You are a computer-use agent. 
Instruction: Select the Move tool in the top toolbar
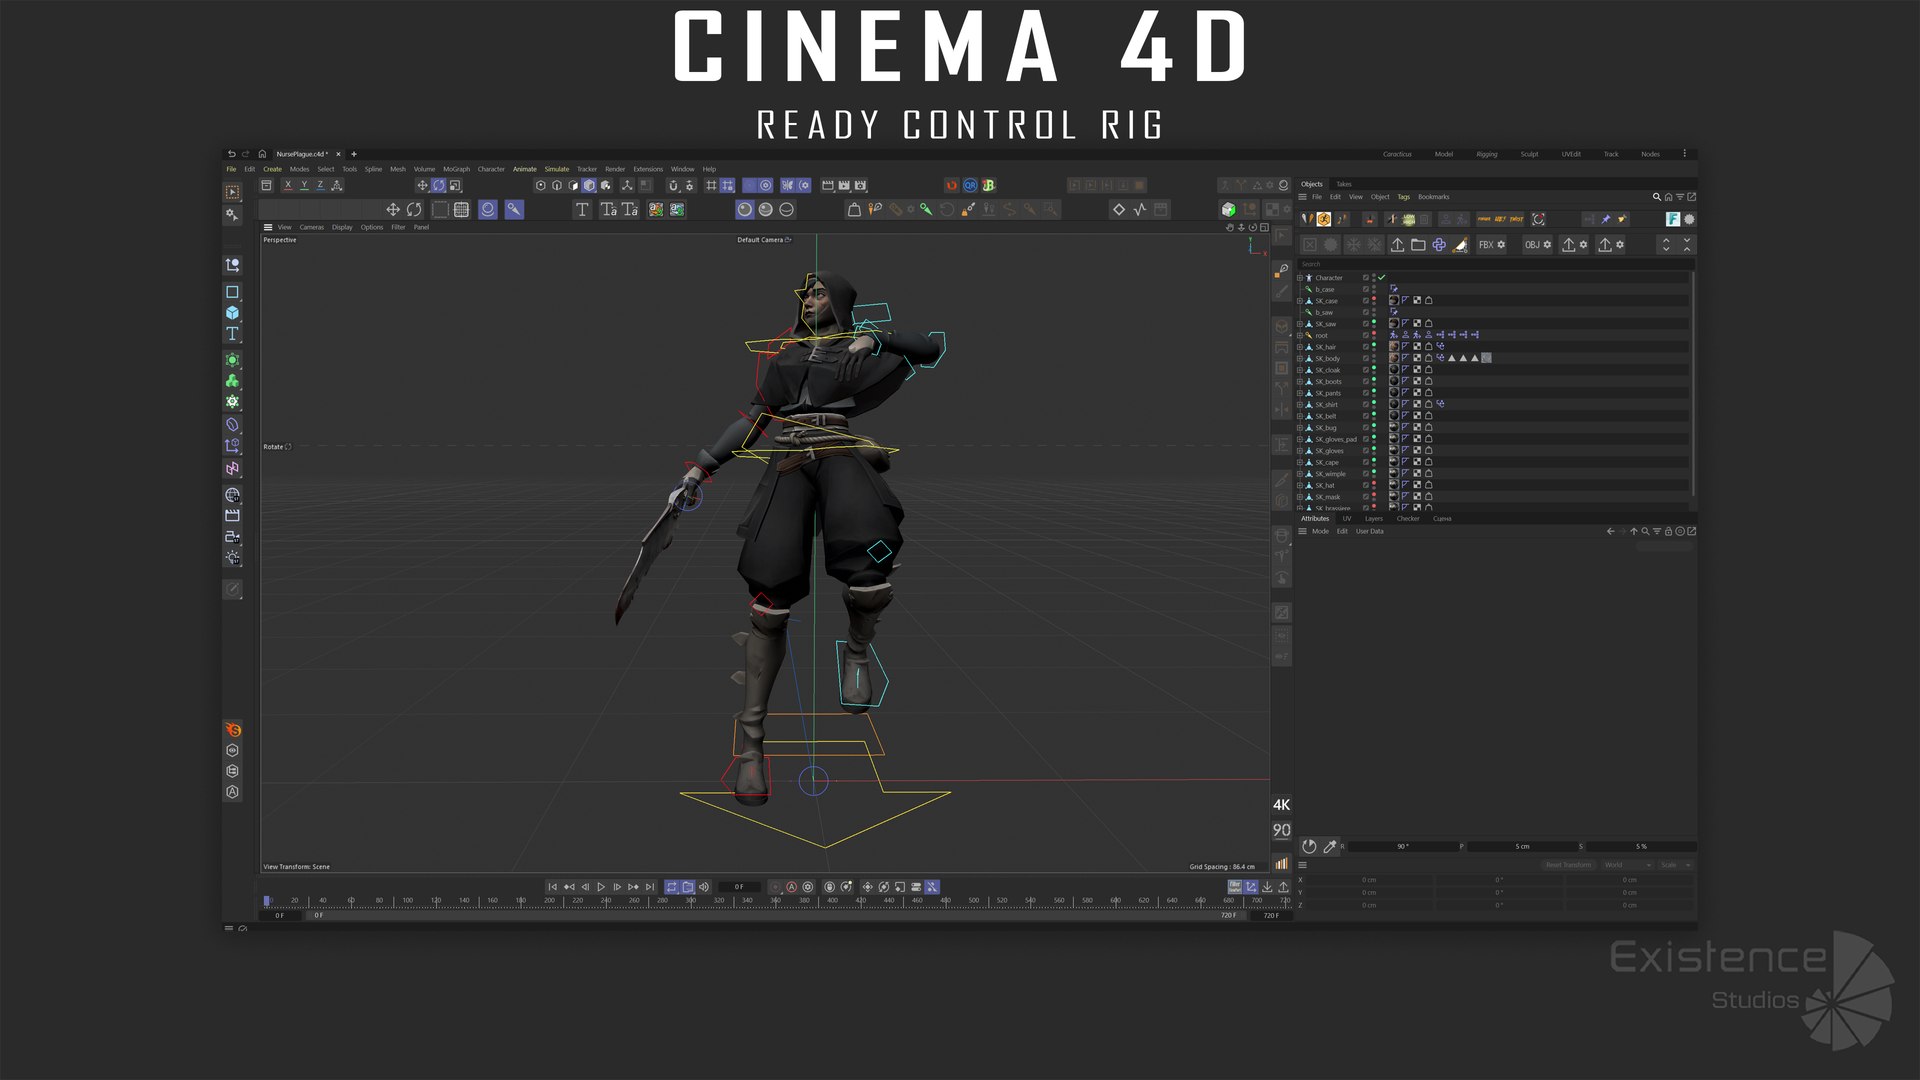[422, 185]
